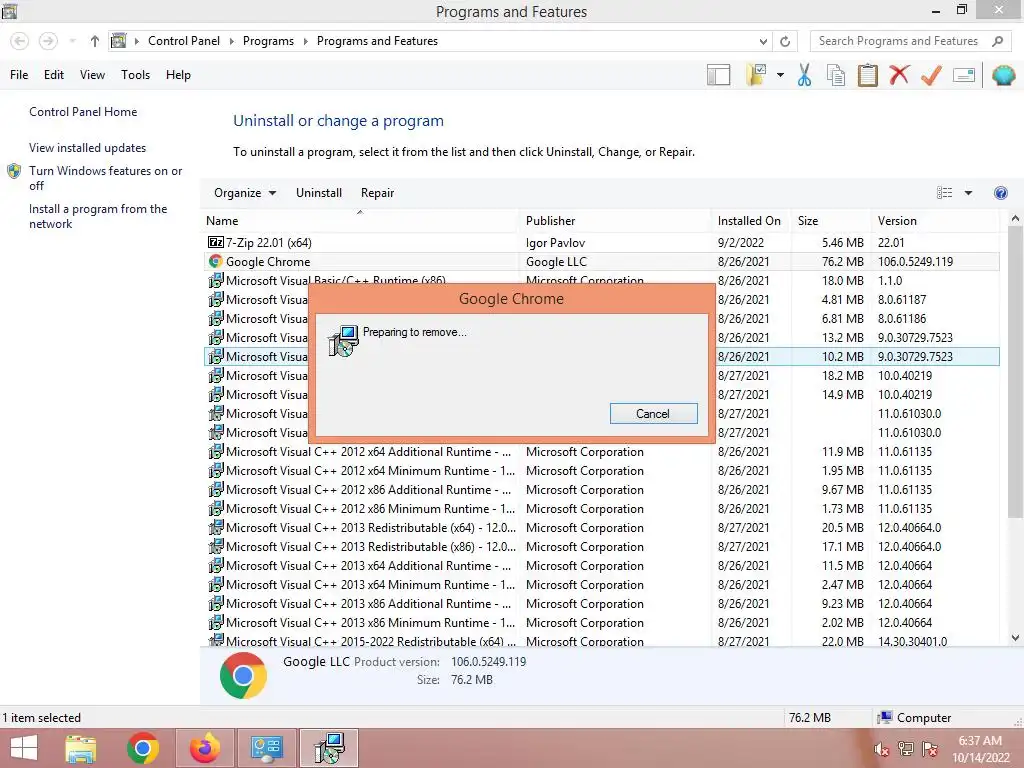The height and width of the screenshot is (768, 1024).
Task: Click the Refresh button in address bar
Action: pyautogui.click(x=785, y=41)
